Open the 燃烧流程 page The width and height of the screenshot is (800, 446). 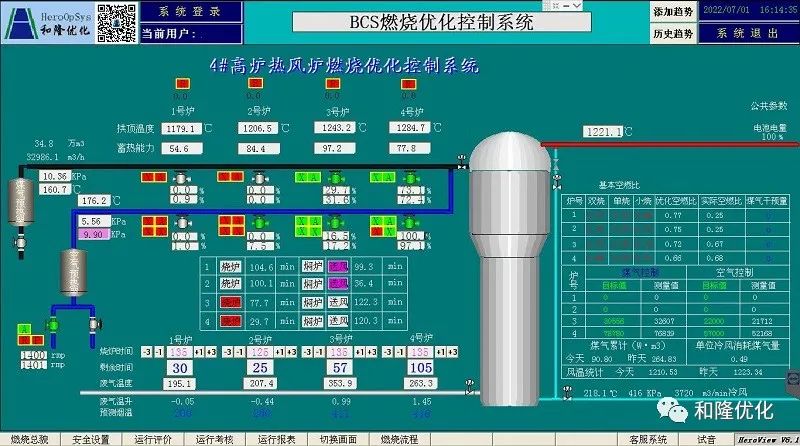[x=399, y=439]
